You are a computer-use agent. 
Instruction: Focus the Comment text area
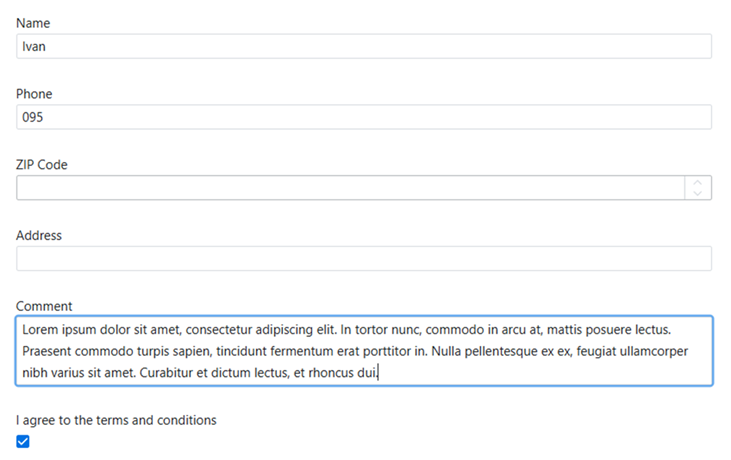click(364, 351)
